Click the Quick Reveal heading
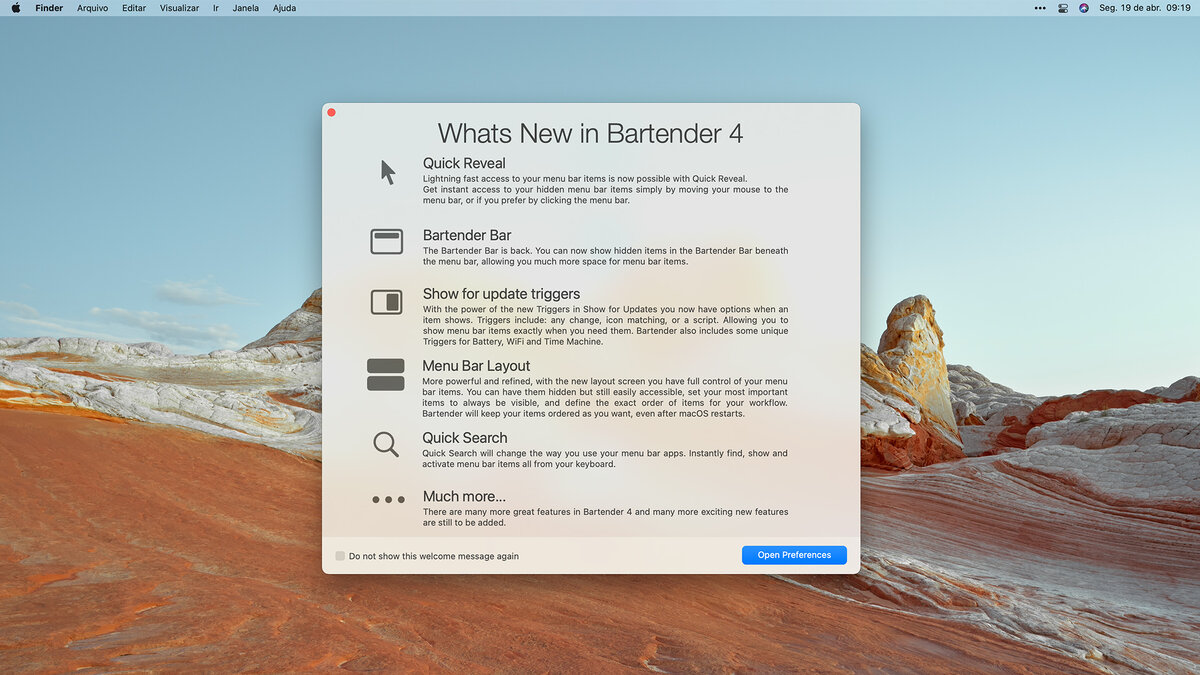Viewport: 1200px width, 675px height. pos(464,163)
